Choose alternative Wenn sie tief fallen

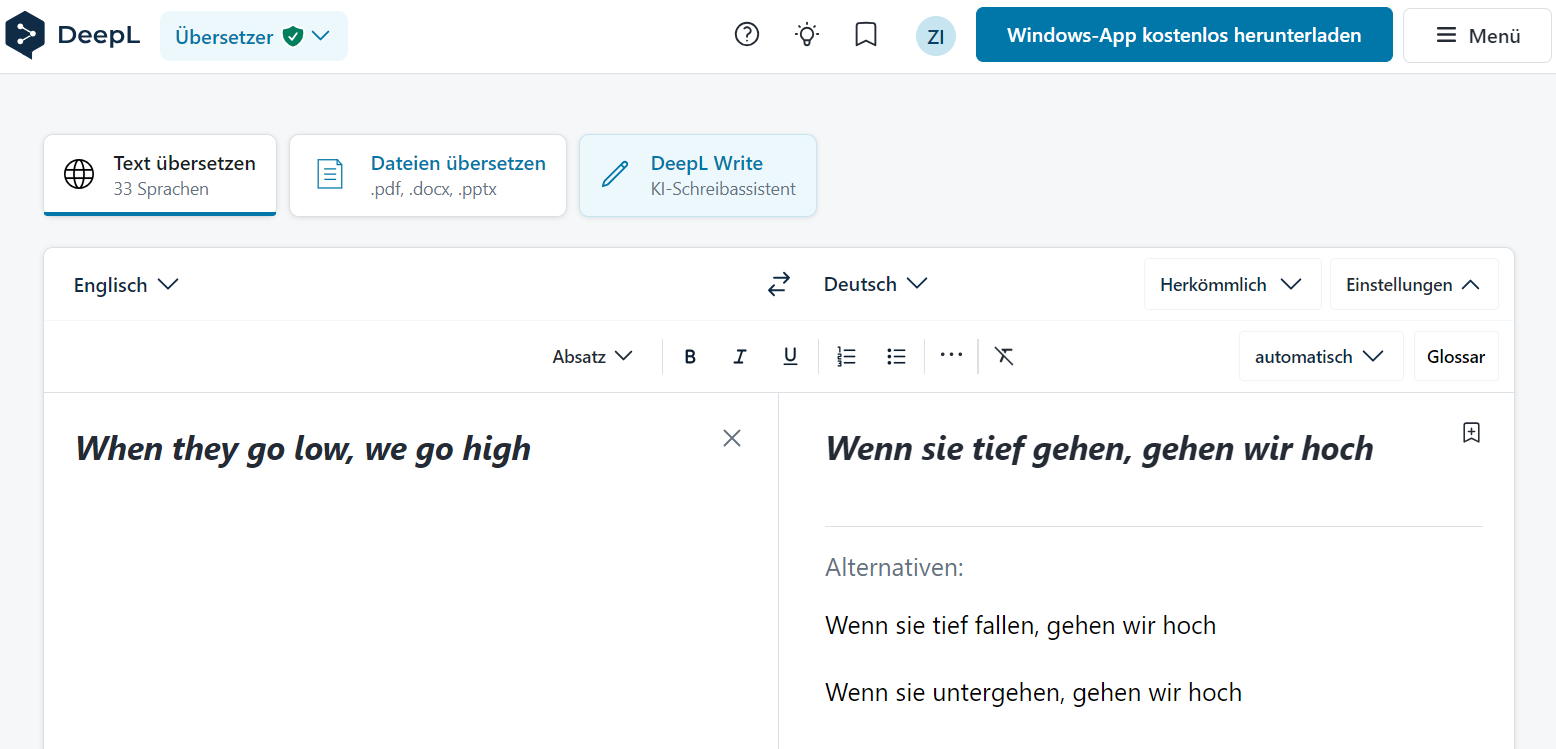[1021, 626]
